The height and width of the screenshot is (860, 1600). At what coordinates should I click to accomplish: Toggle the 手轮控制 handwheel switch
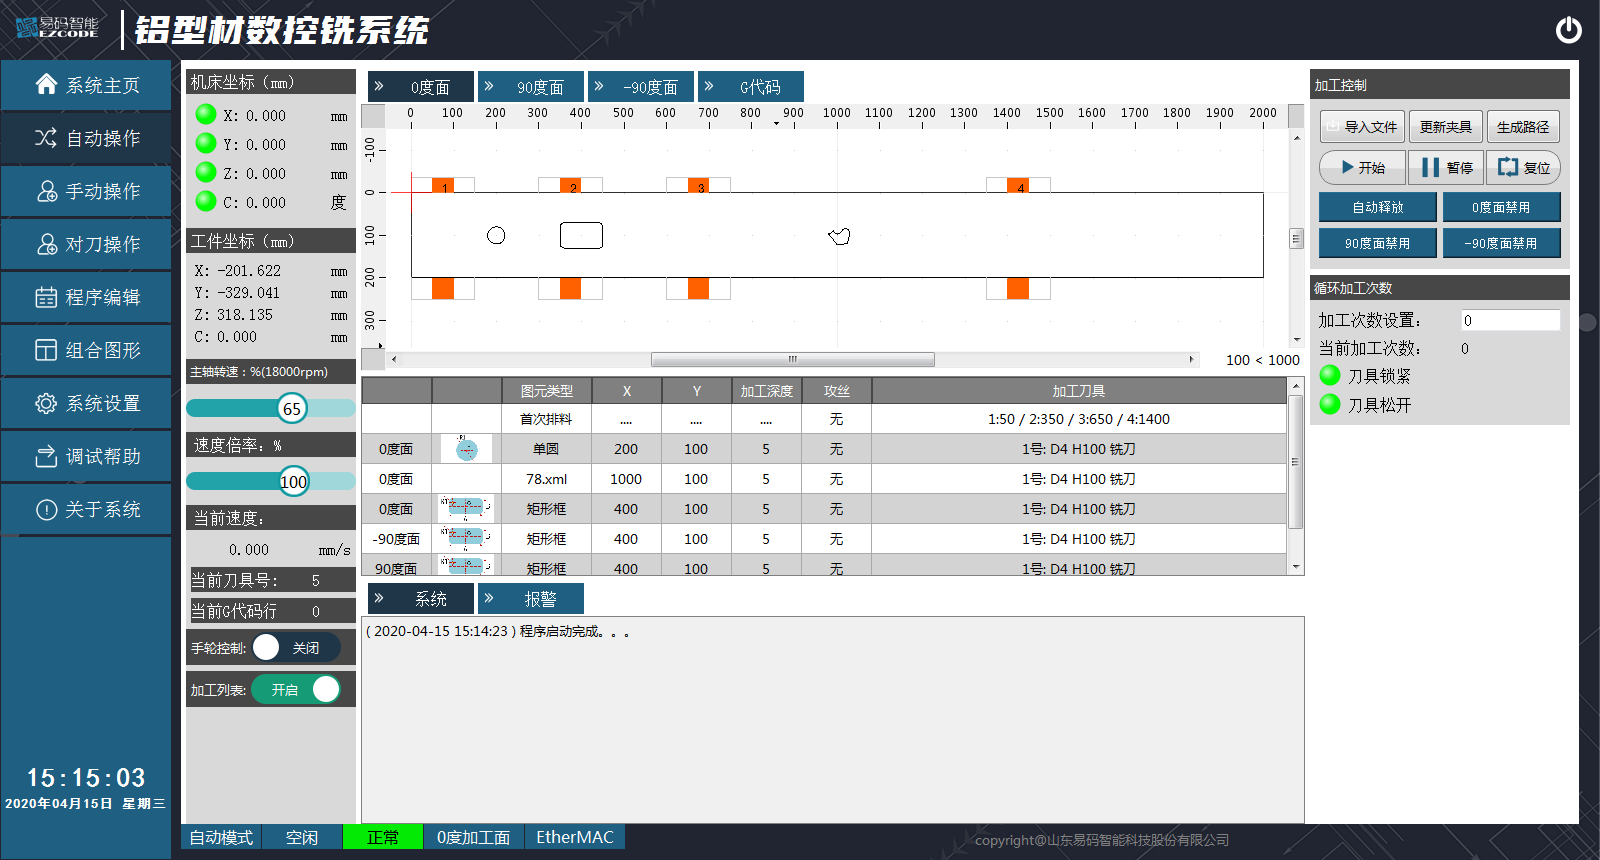pyautogui.click(x=295, y=648)
